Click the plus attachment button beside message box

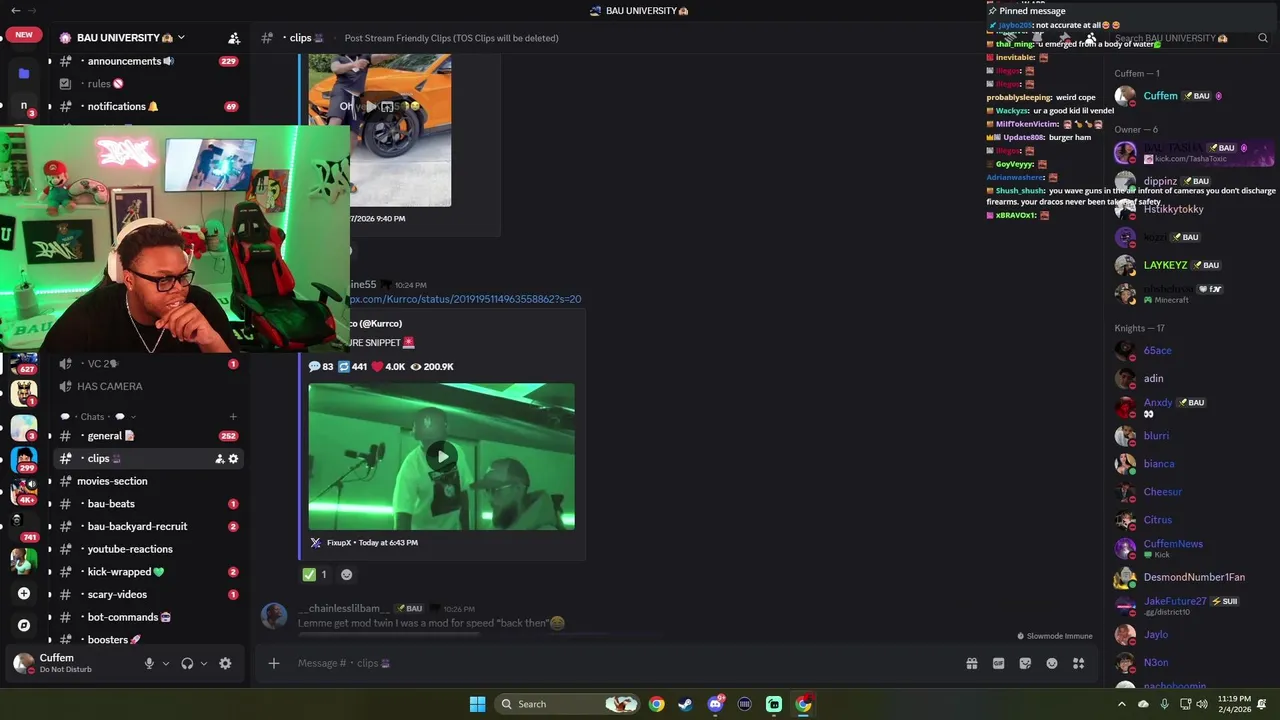click(x=273, y=663)
